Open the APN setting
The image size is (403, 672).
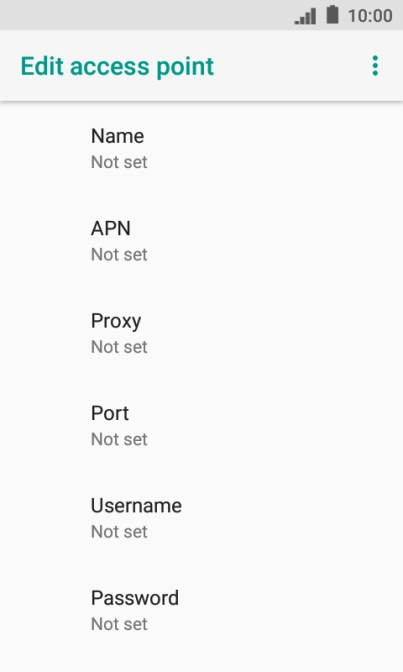(x=202, y=241)
